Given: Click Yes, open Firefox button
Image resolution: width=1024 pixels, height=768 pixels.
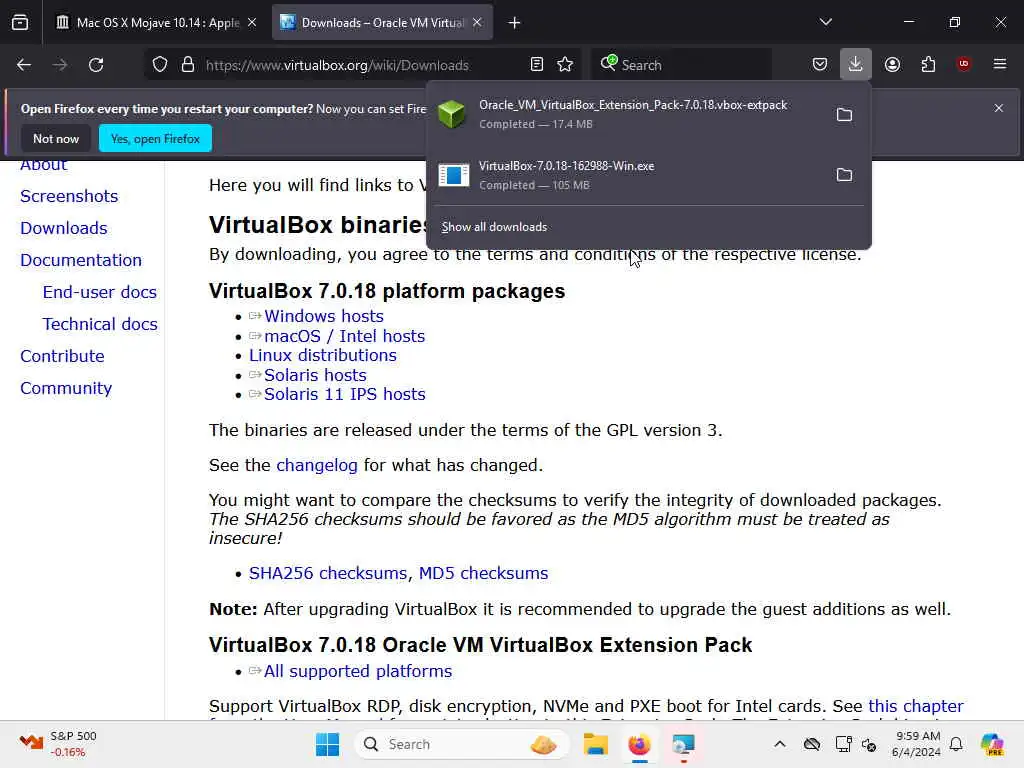Looking at the screenshot, I should [x=155, y=138].
